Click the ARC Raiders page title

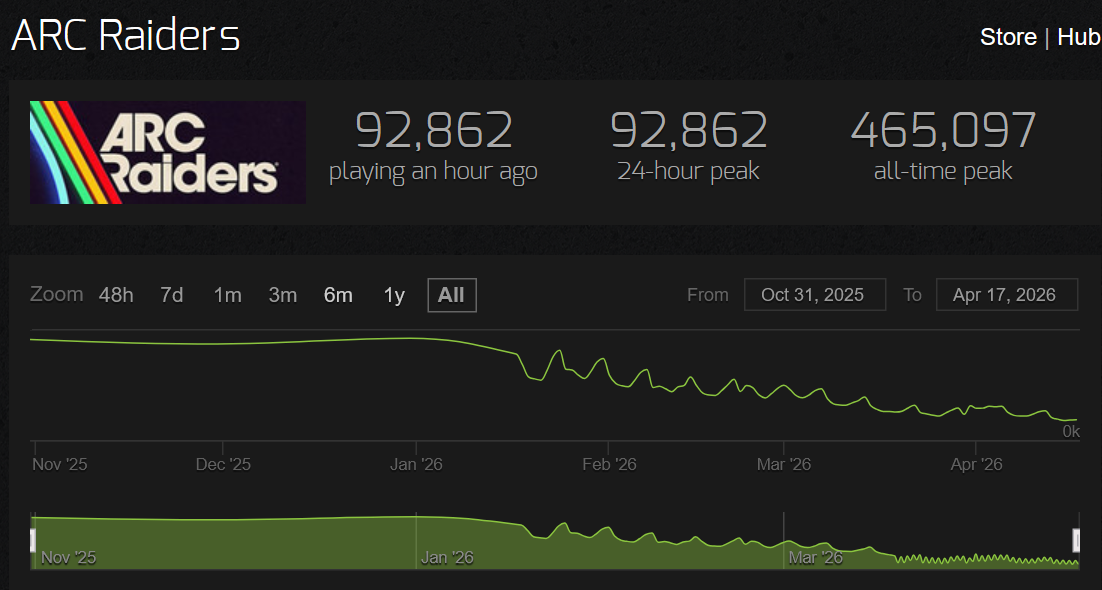tap(126, 35)
